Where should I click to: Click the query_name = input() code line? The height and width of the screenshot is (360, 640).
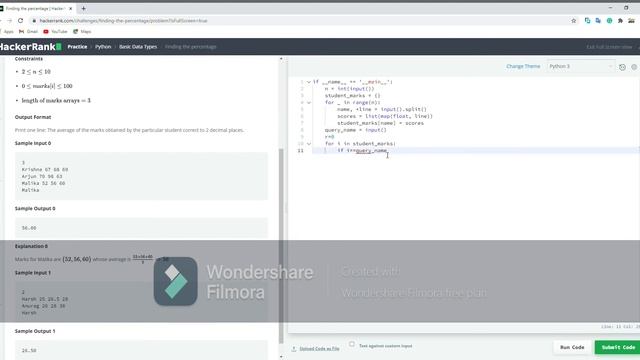tap(356, 130)
